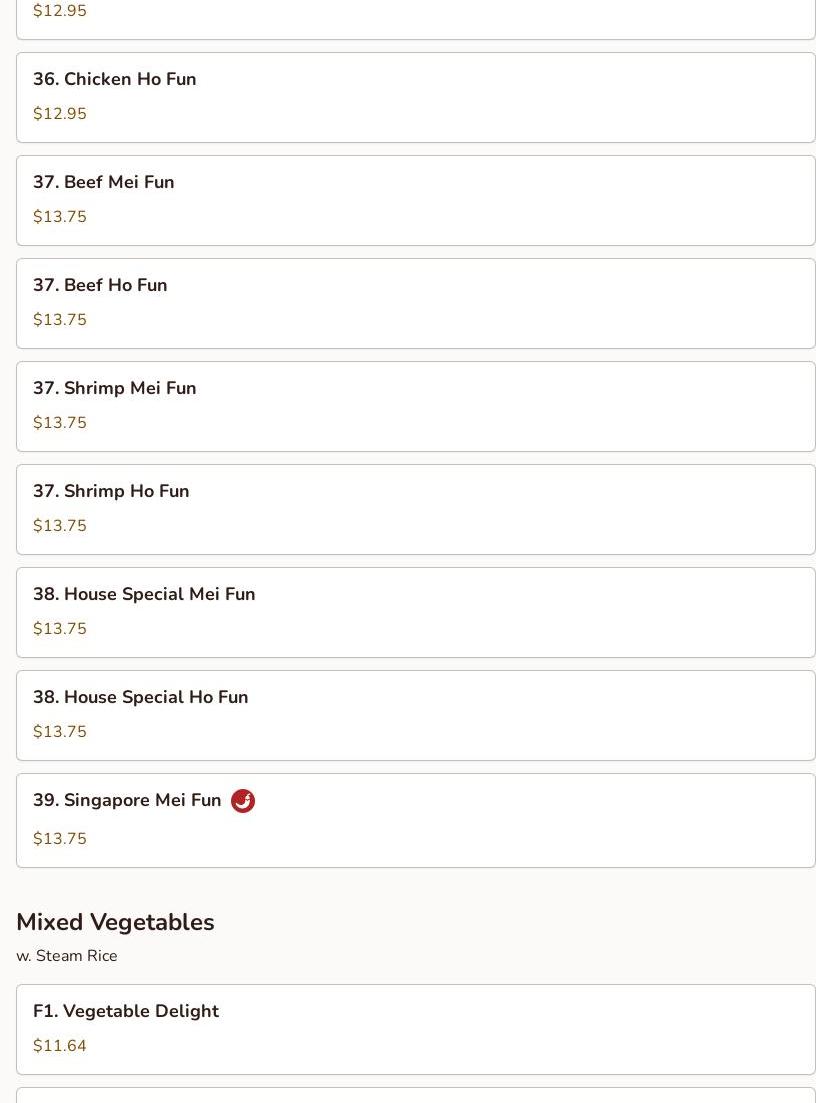Open the 36. Chicken Ho Fun item
The image size is (816, 1103).
pos(416,97)
